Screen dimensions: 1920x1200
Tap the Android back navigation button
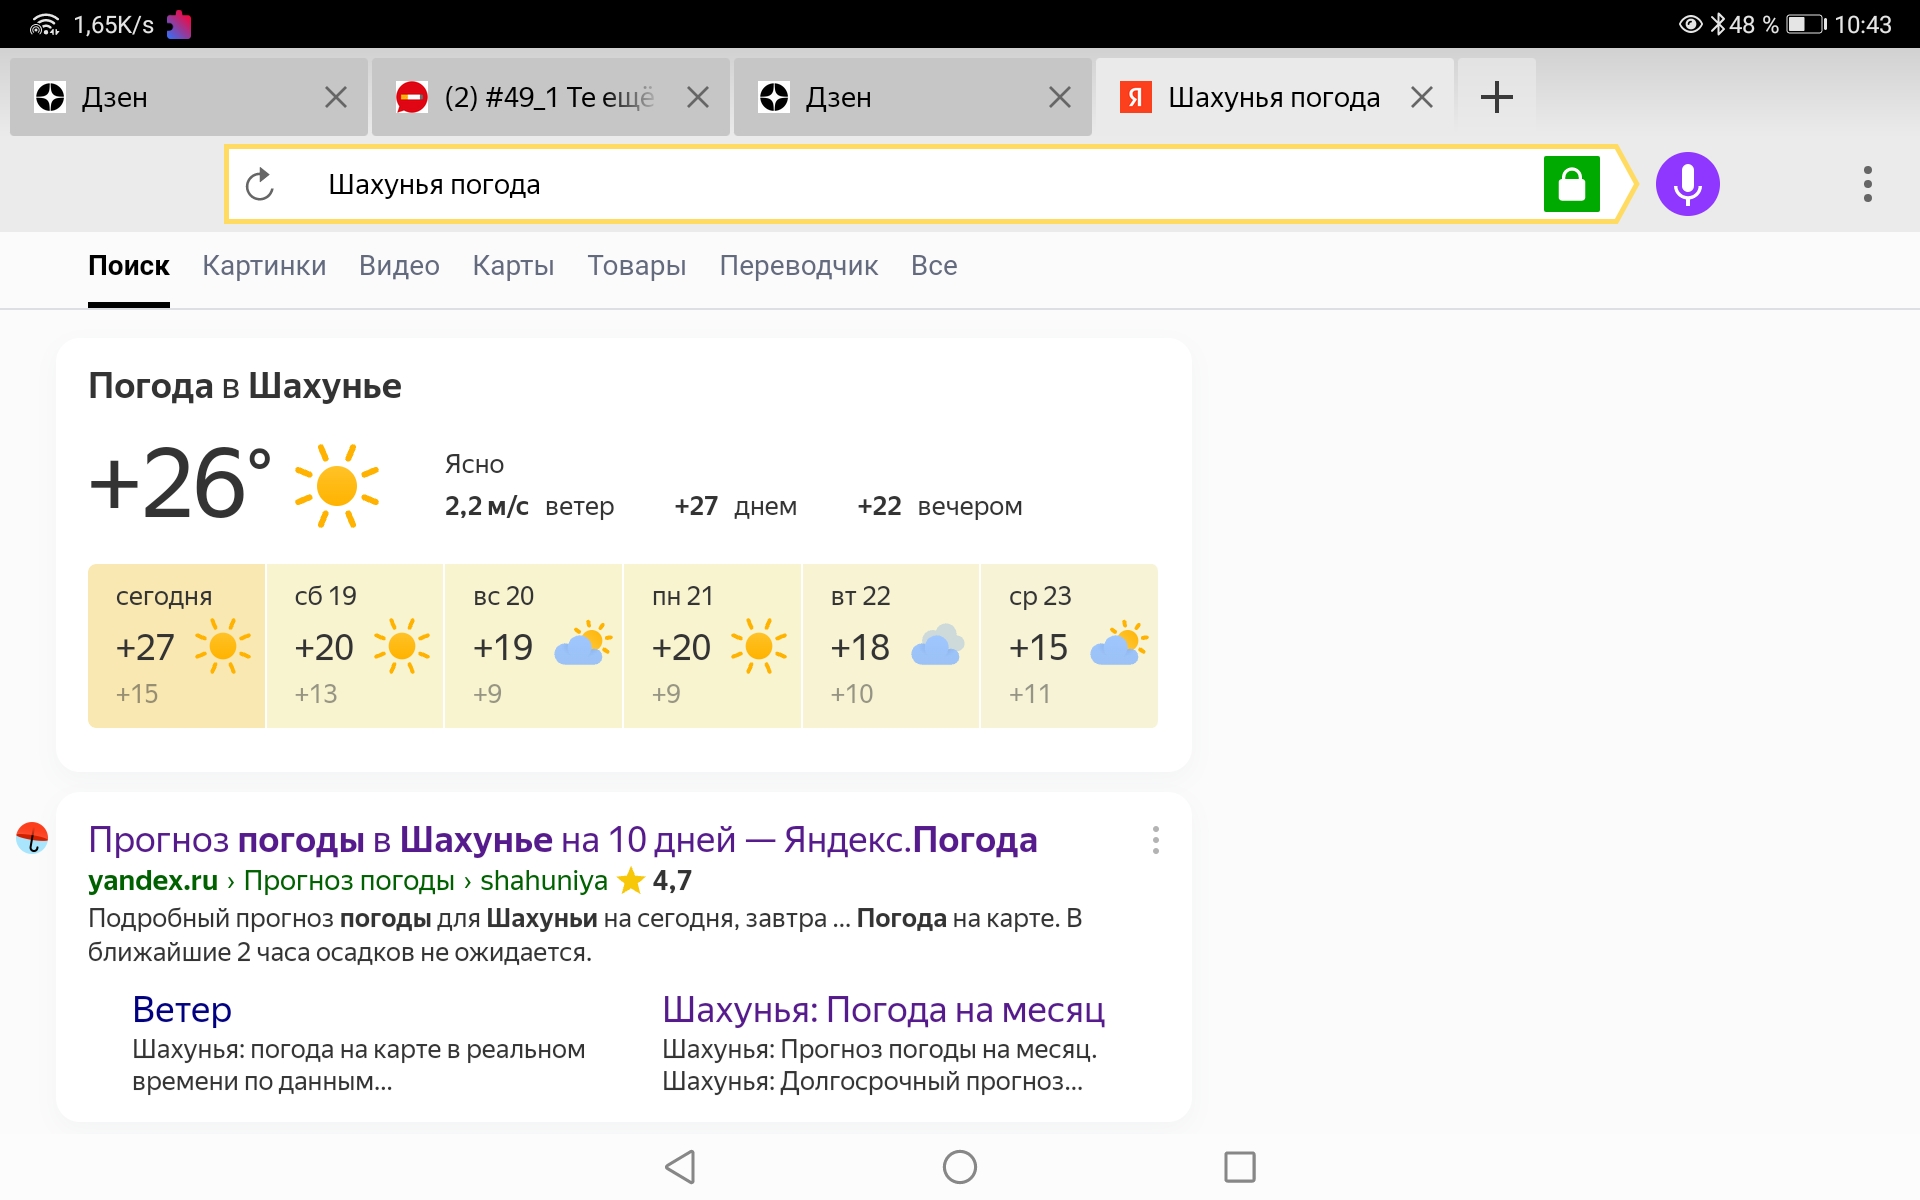click(680, 1166)
